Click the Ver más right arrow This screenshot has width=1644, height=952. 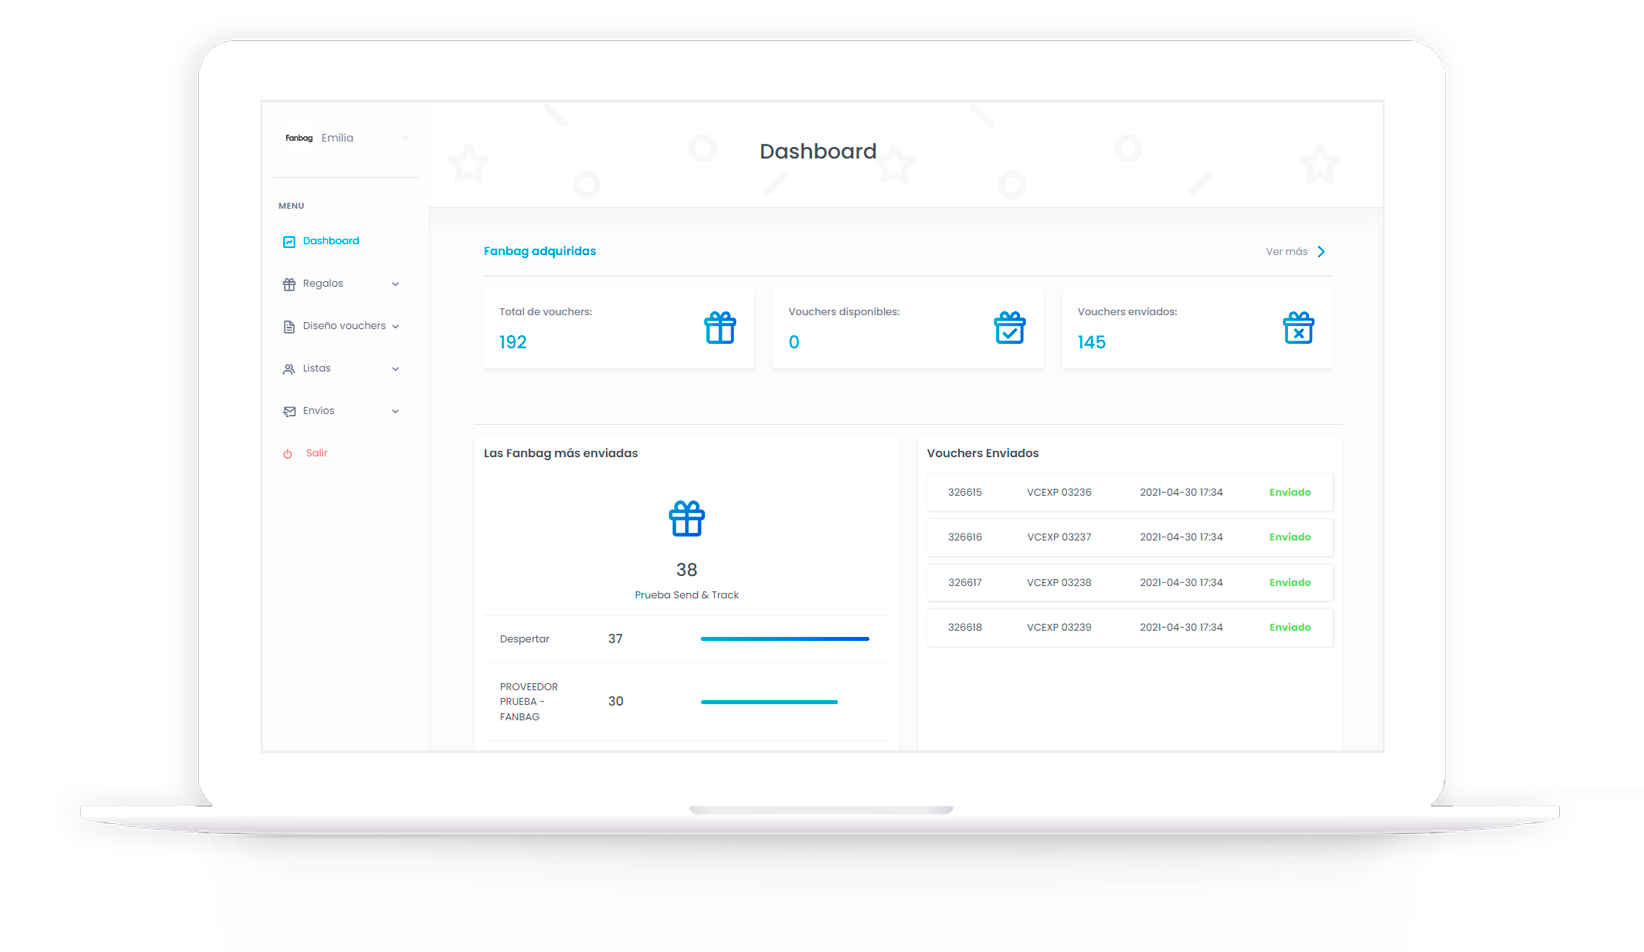pyautogui.click(x=1321, y=252)
